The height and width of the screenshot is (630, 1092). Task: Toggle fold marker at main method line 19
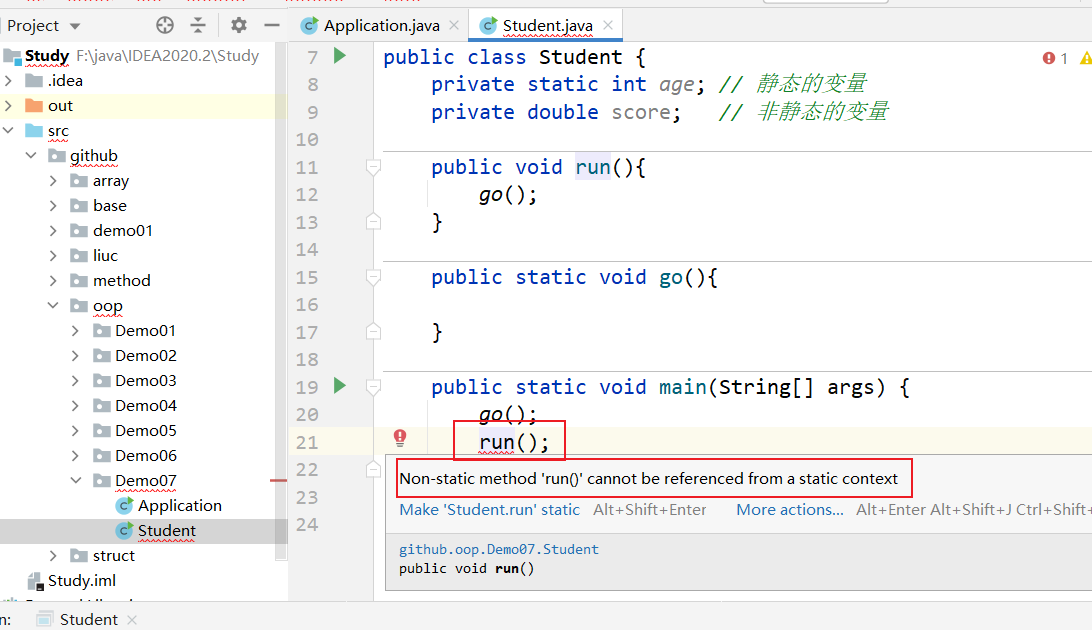[373, 387]
